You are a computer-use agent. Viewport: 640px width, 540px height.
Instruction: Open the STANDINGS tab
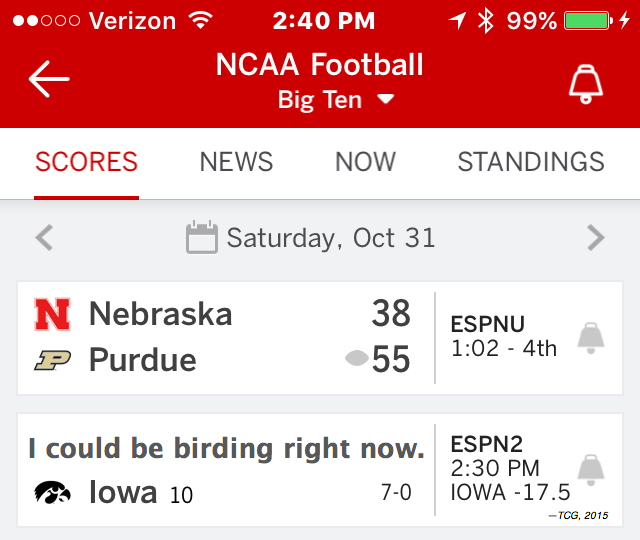531,162
